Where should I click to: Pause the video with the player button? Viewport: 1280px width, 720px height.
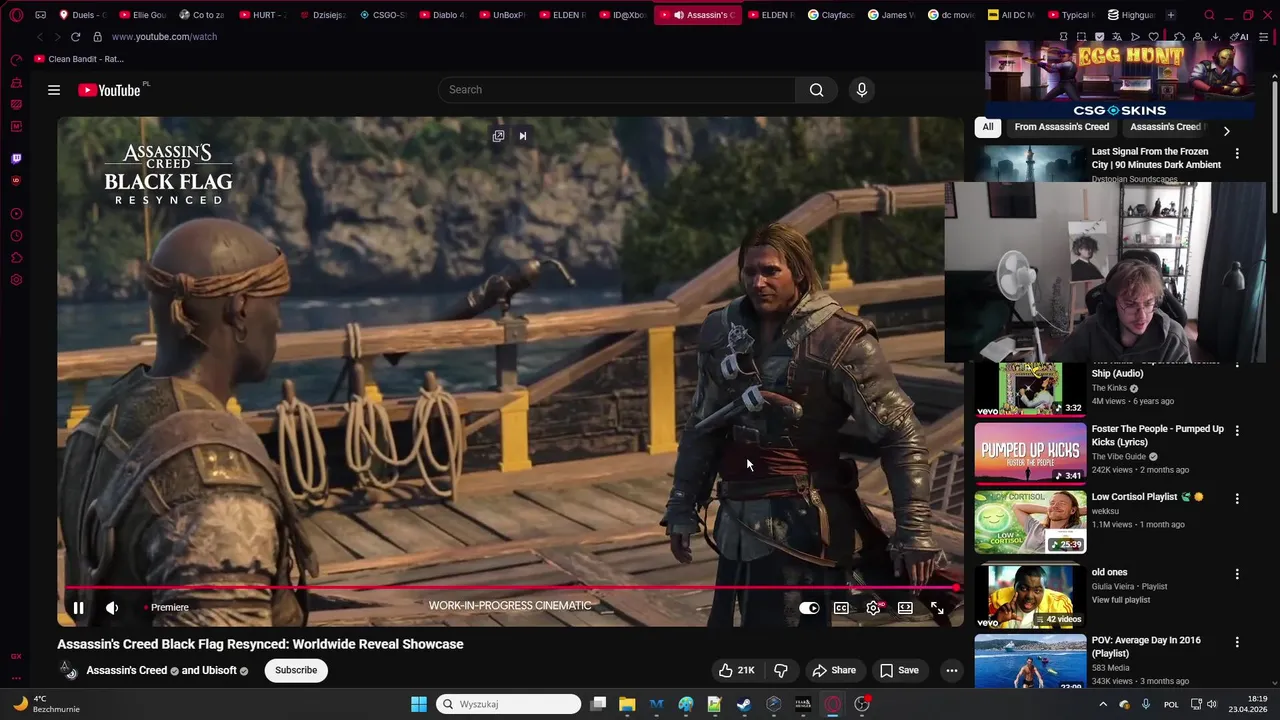point(78,608)
